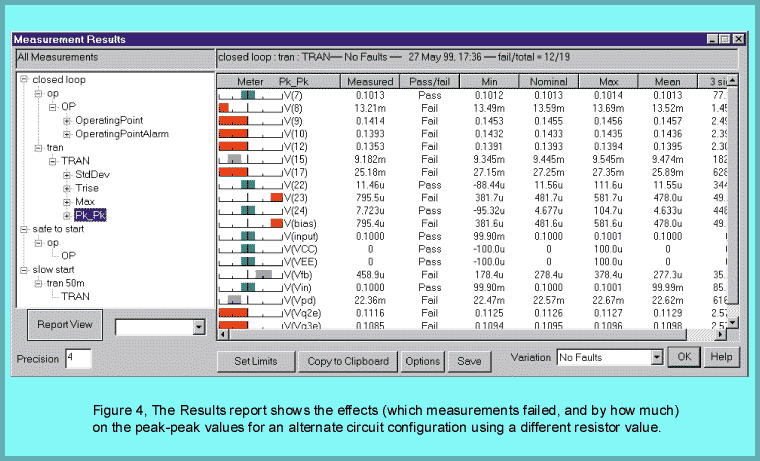This screenshot has width=760, height=461.
Task: Click the meter bar for V(bias)
Action: click(x=275, y=223)
